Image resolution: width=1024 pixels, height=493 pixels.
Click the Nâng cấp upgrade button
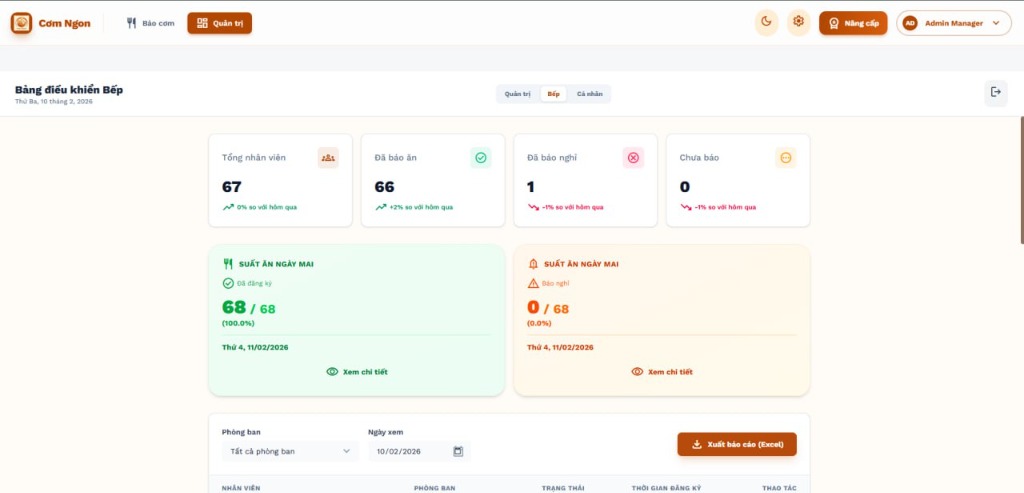pos(853,23)
